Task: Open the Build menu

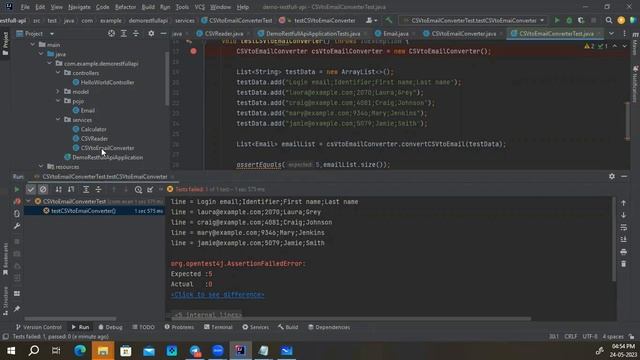Action: 148,7
